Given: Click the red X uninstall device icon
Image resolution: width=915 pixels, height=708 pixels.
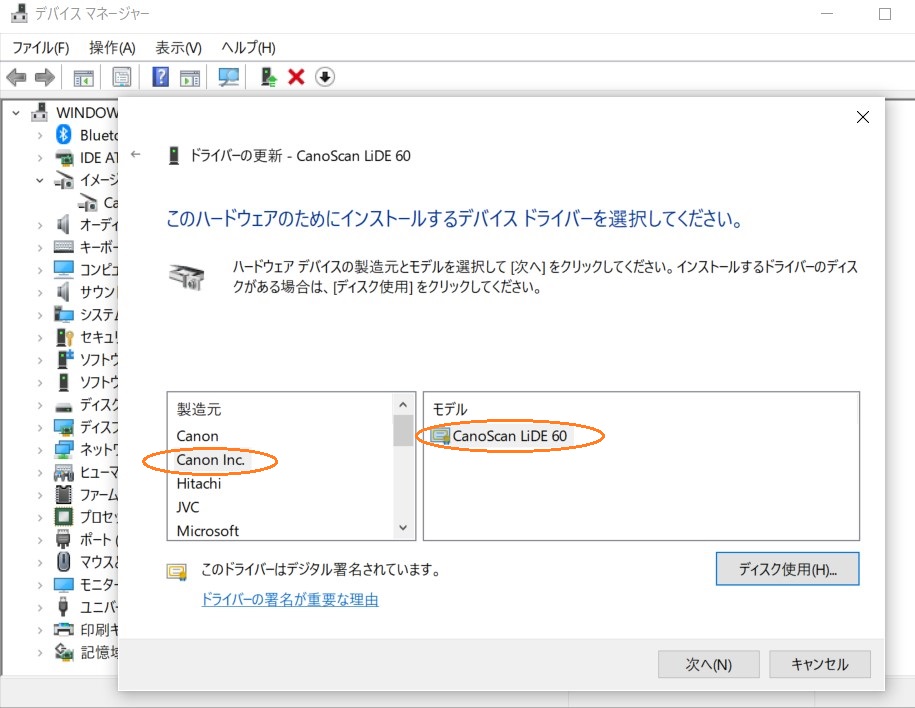Looking at the screenshot, I should click(296, 77).
